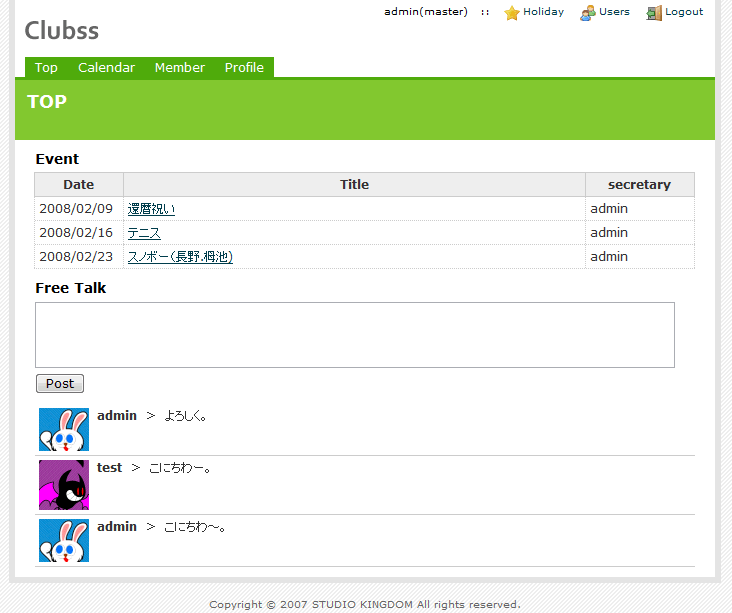Click admin's rabbit avatar beside こにちわ～。
Viewport: 732px width, 613px height.
64,541
